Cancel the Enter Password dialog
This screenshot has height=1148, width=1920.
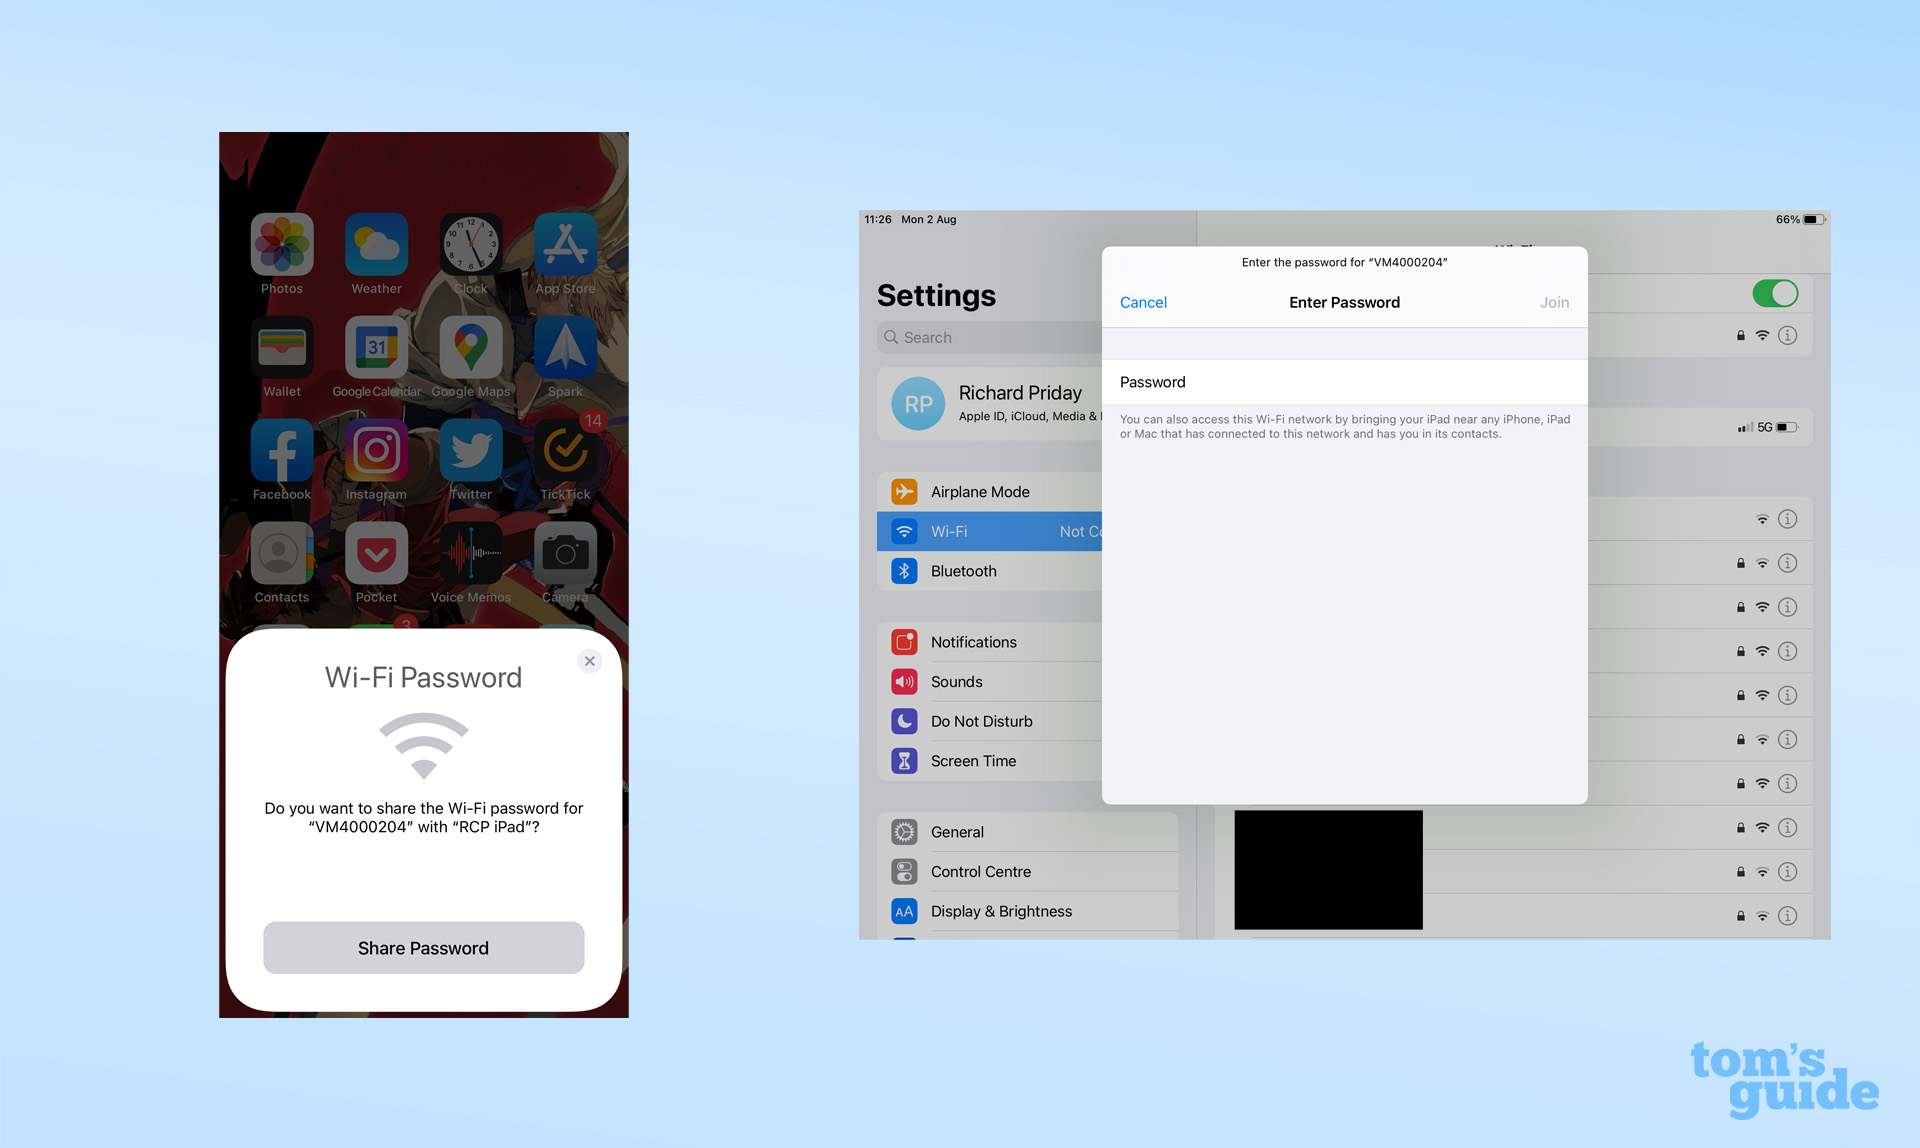(1142, 301)
